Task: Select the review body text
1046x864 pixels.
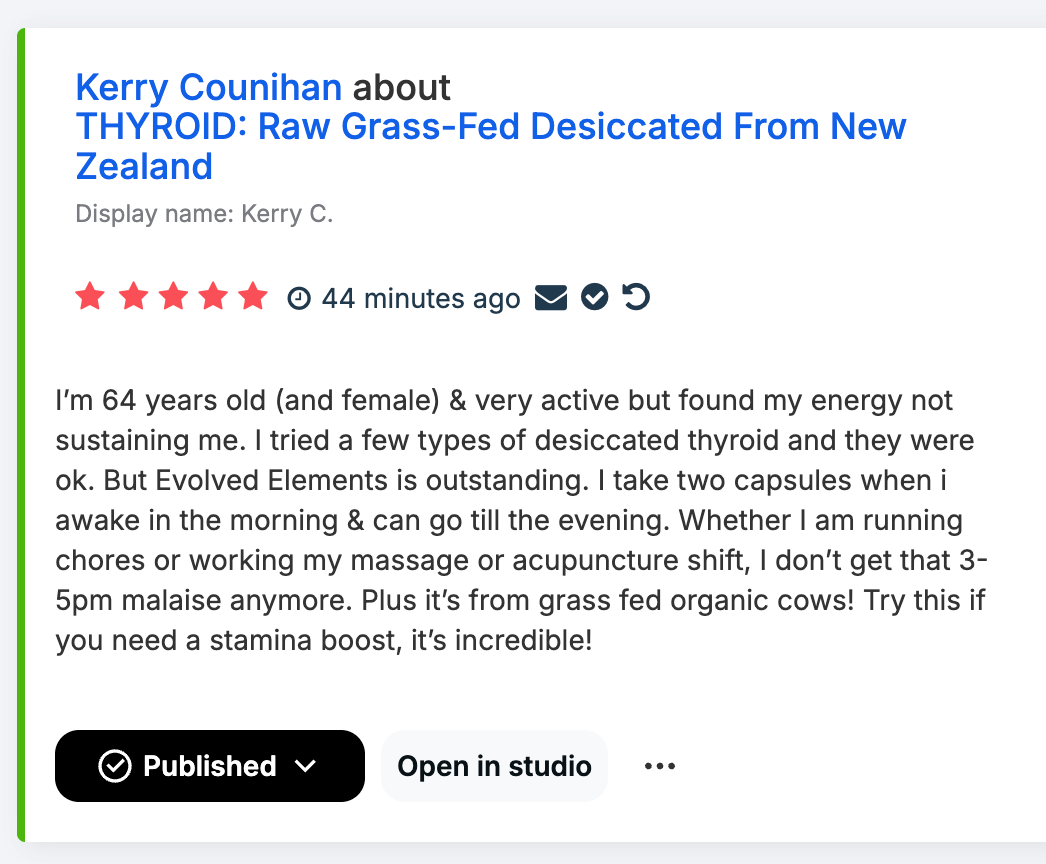Action: coord(520,520)
